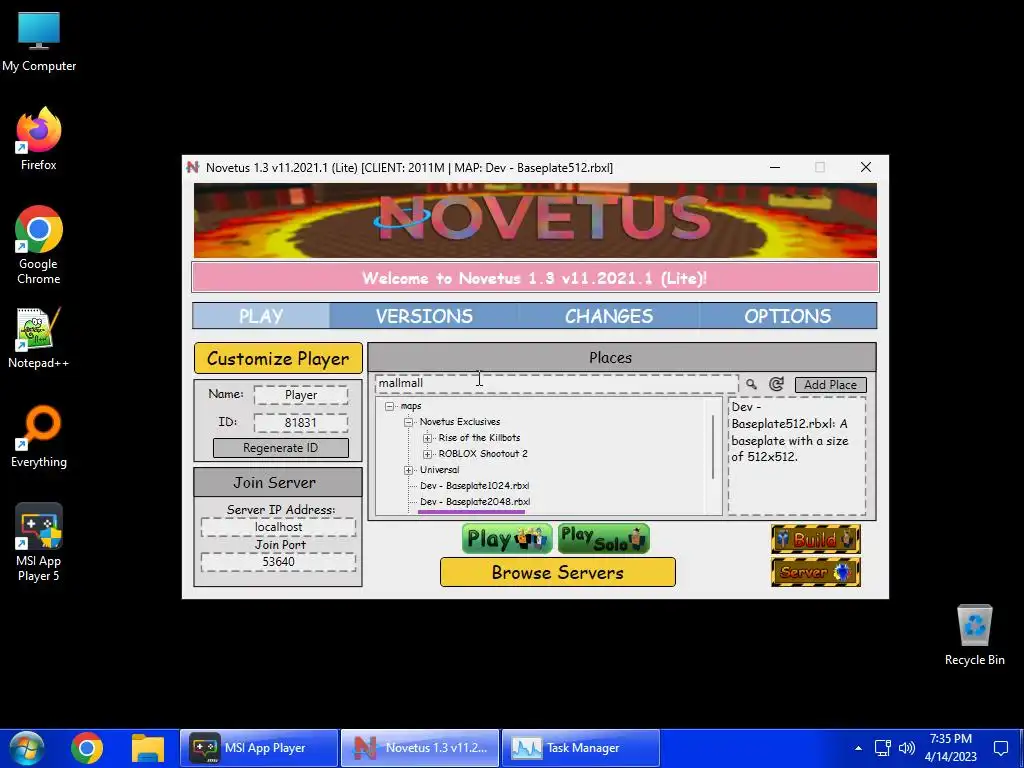Switch to Task Manager taskbar window
The width and height of the screenshot is (1024, 768).
pyautogui.click(x=581, y=748)
